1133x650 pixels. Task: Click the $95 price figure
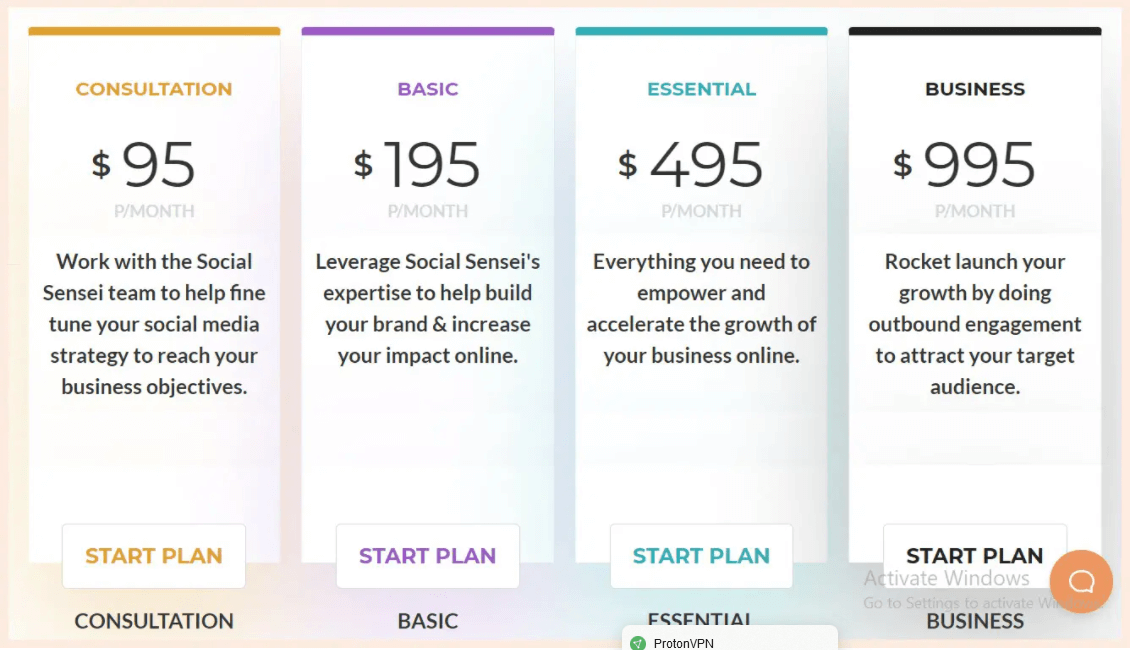point(144,164)
